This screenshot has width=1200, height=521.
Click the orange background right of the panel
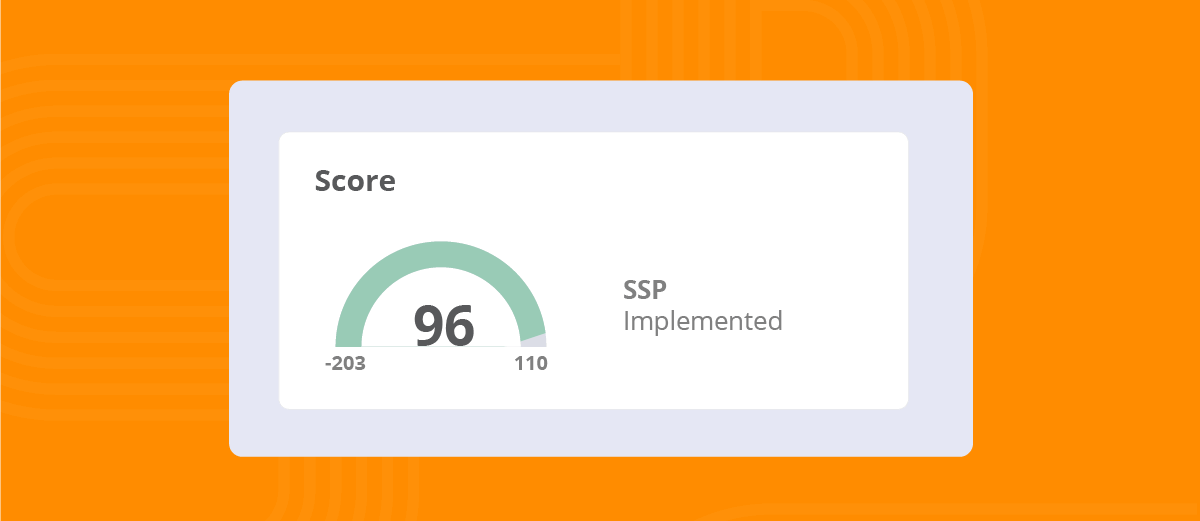[1085, 260]
